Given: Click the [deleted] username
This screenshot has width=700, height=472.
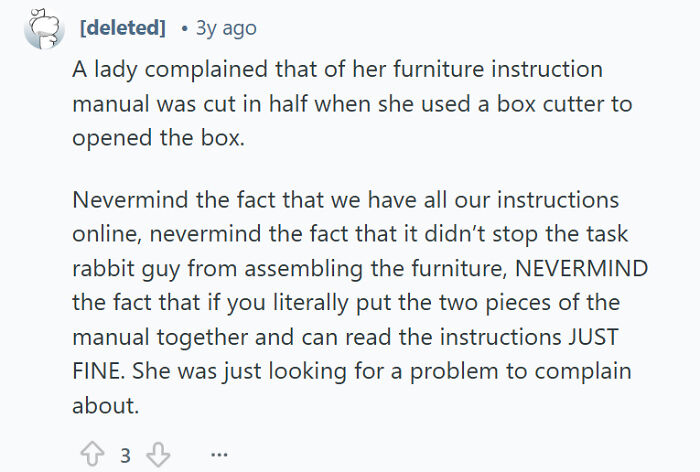Looking at the screenshot, I should (122, 28).
